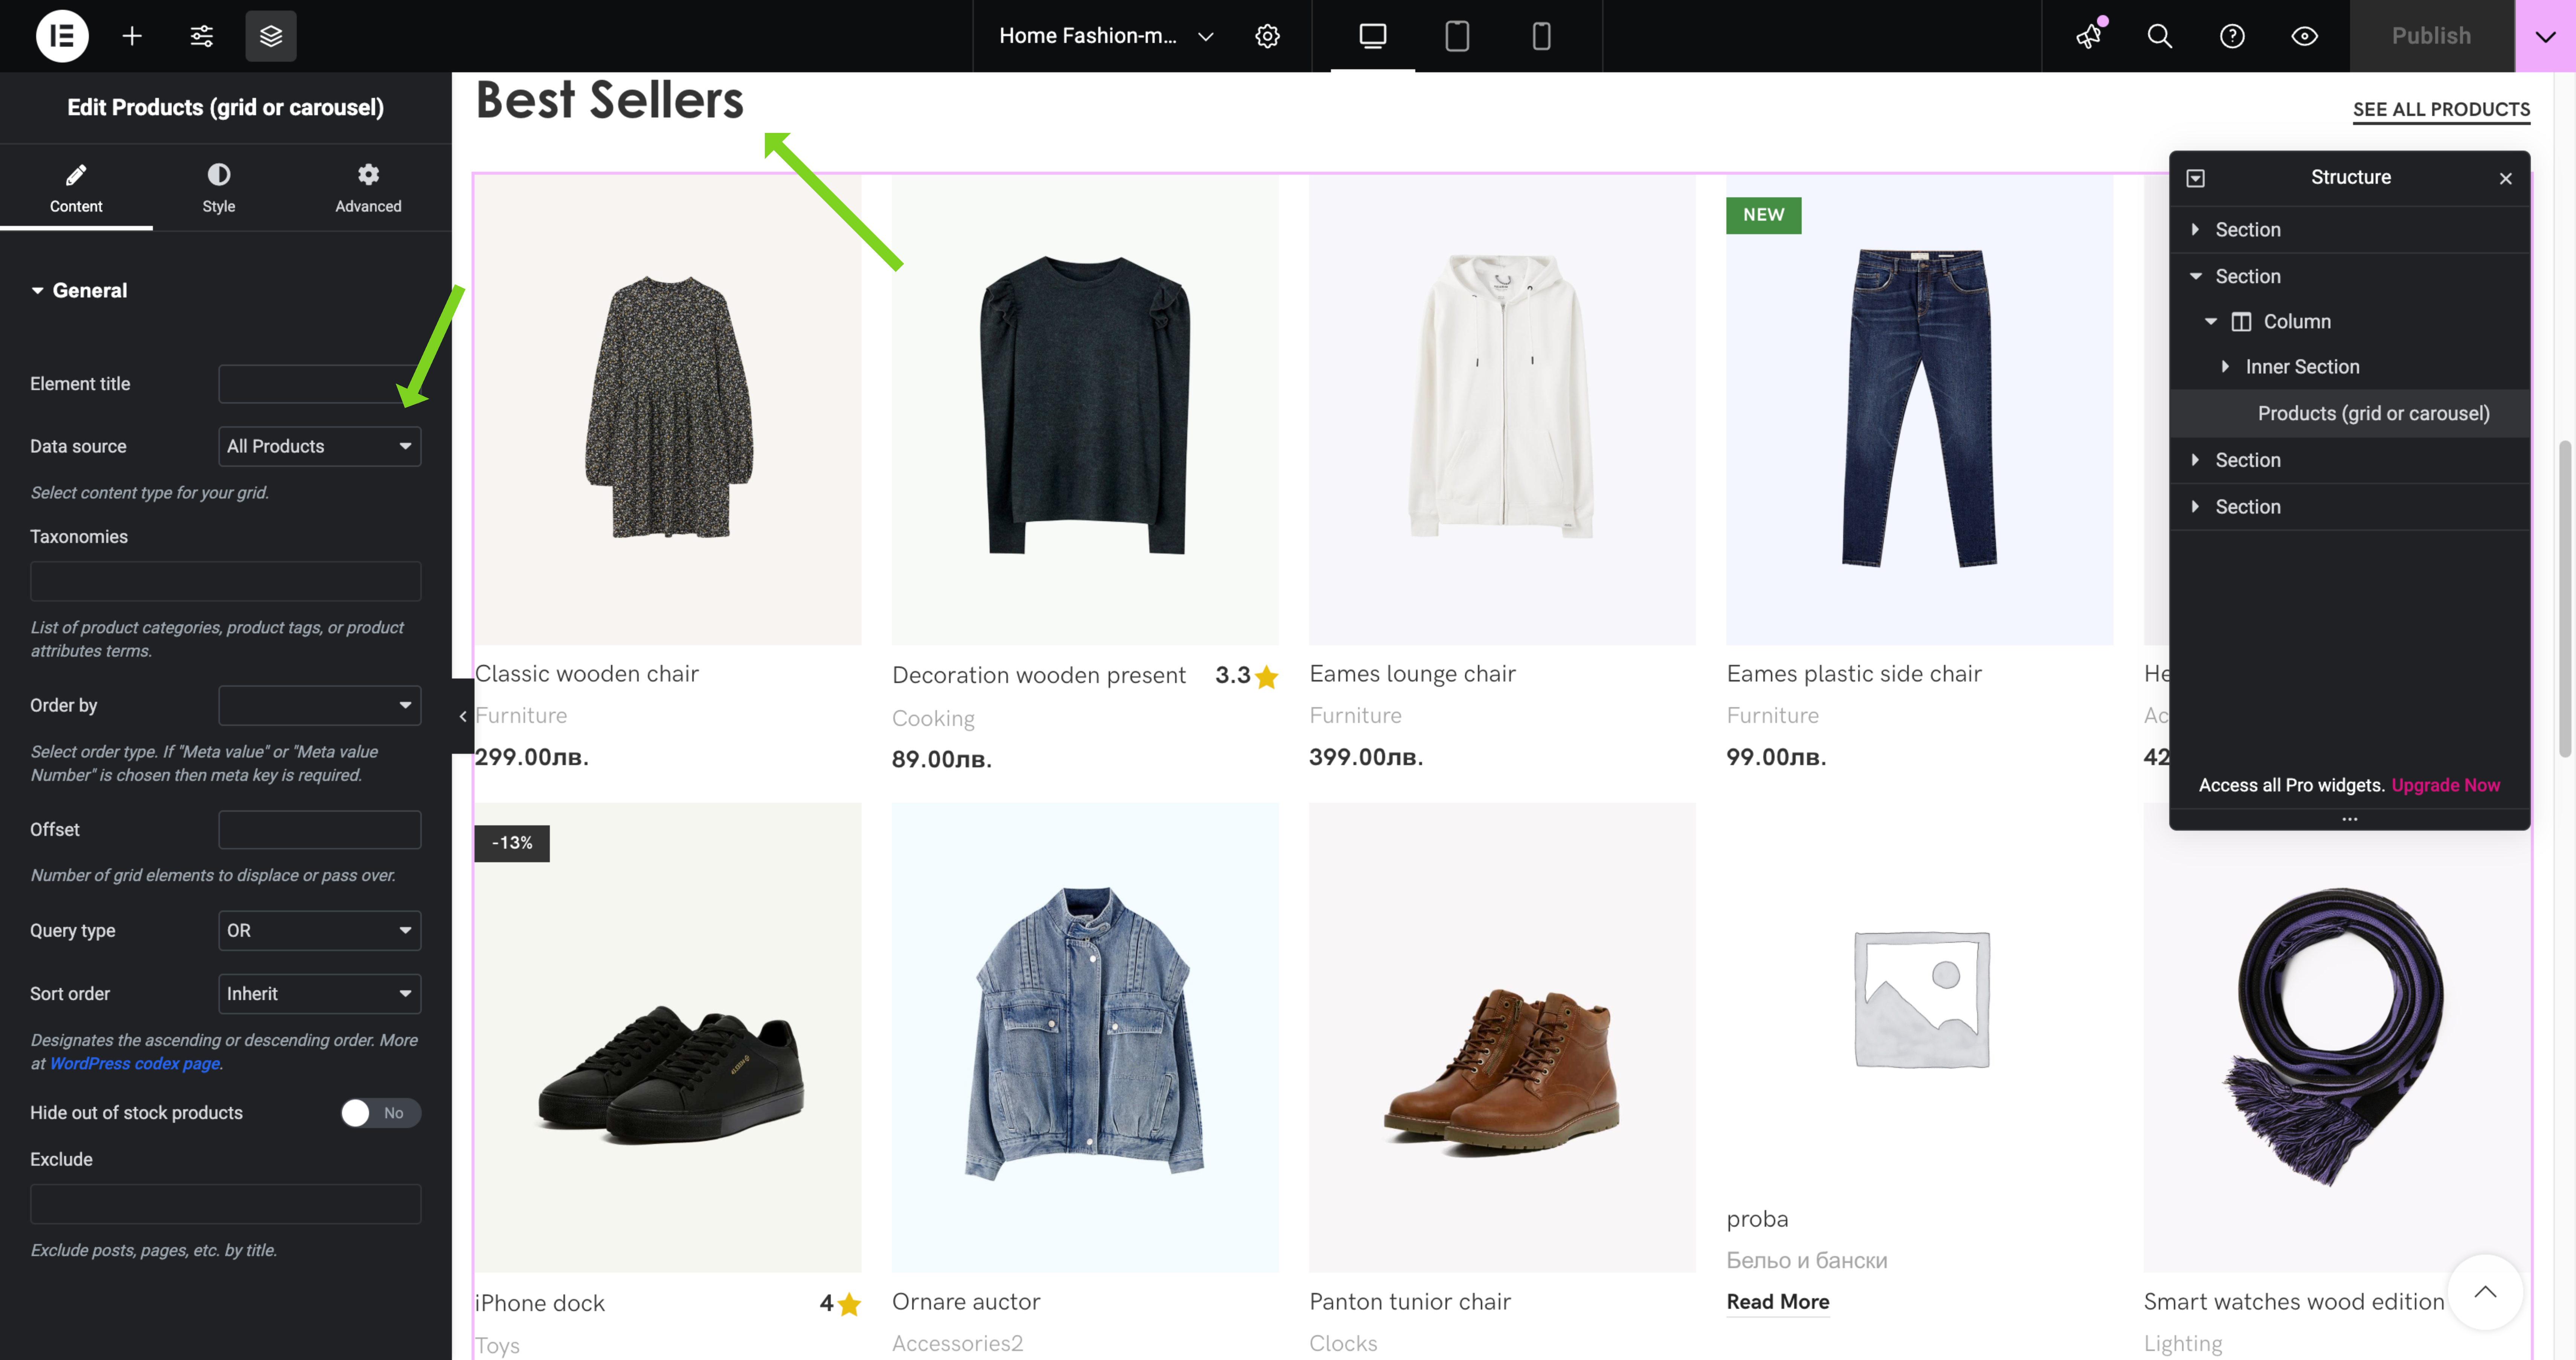Switch to desktop device view
2576x1360 pixels.
click(x=1373, y=36)
